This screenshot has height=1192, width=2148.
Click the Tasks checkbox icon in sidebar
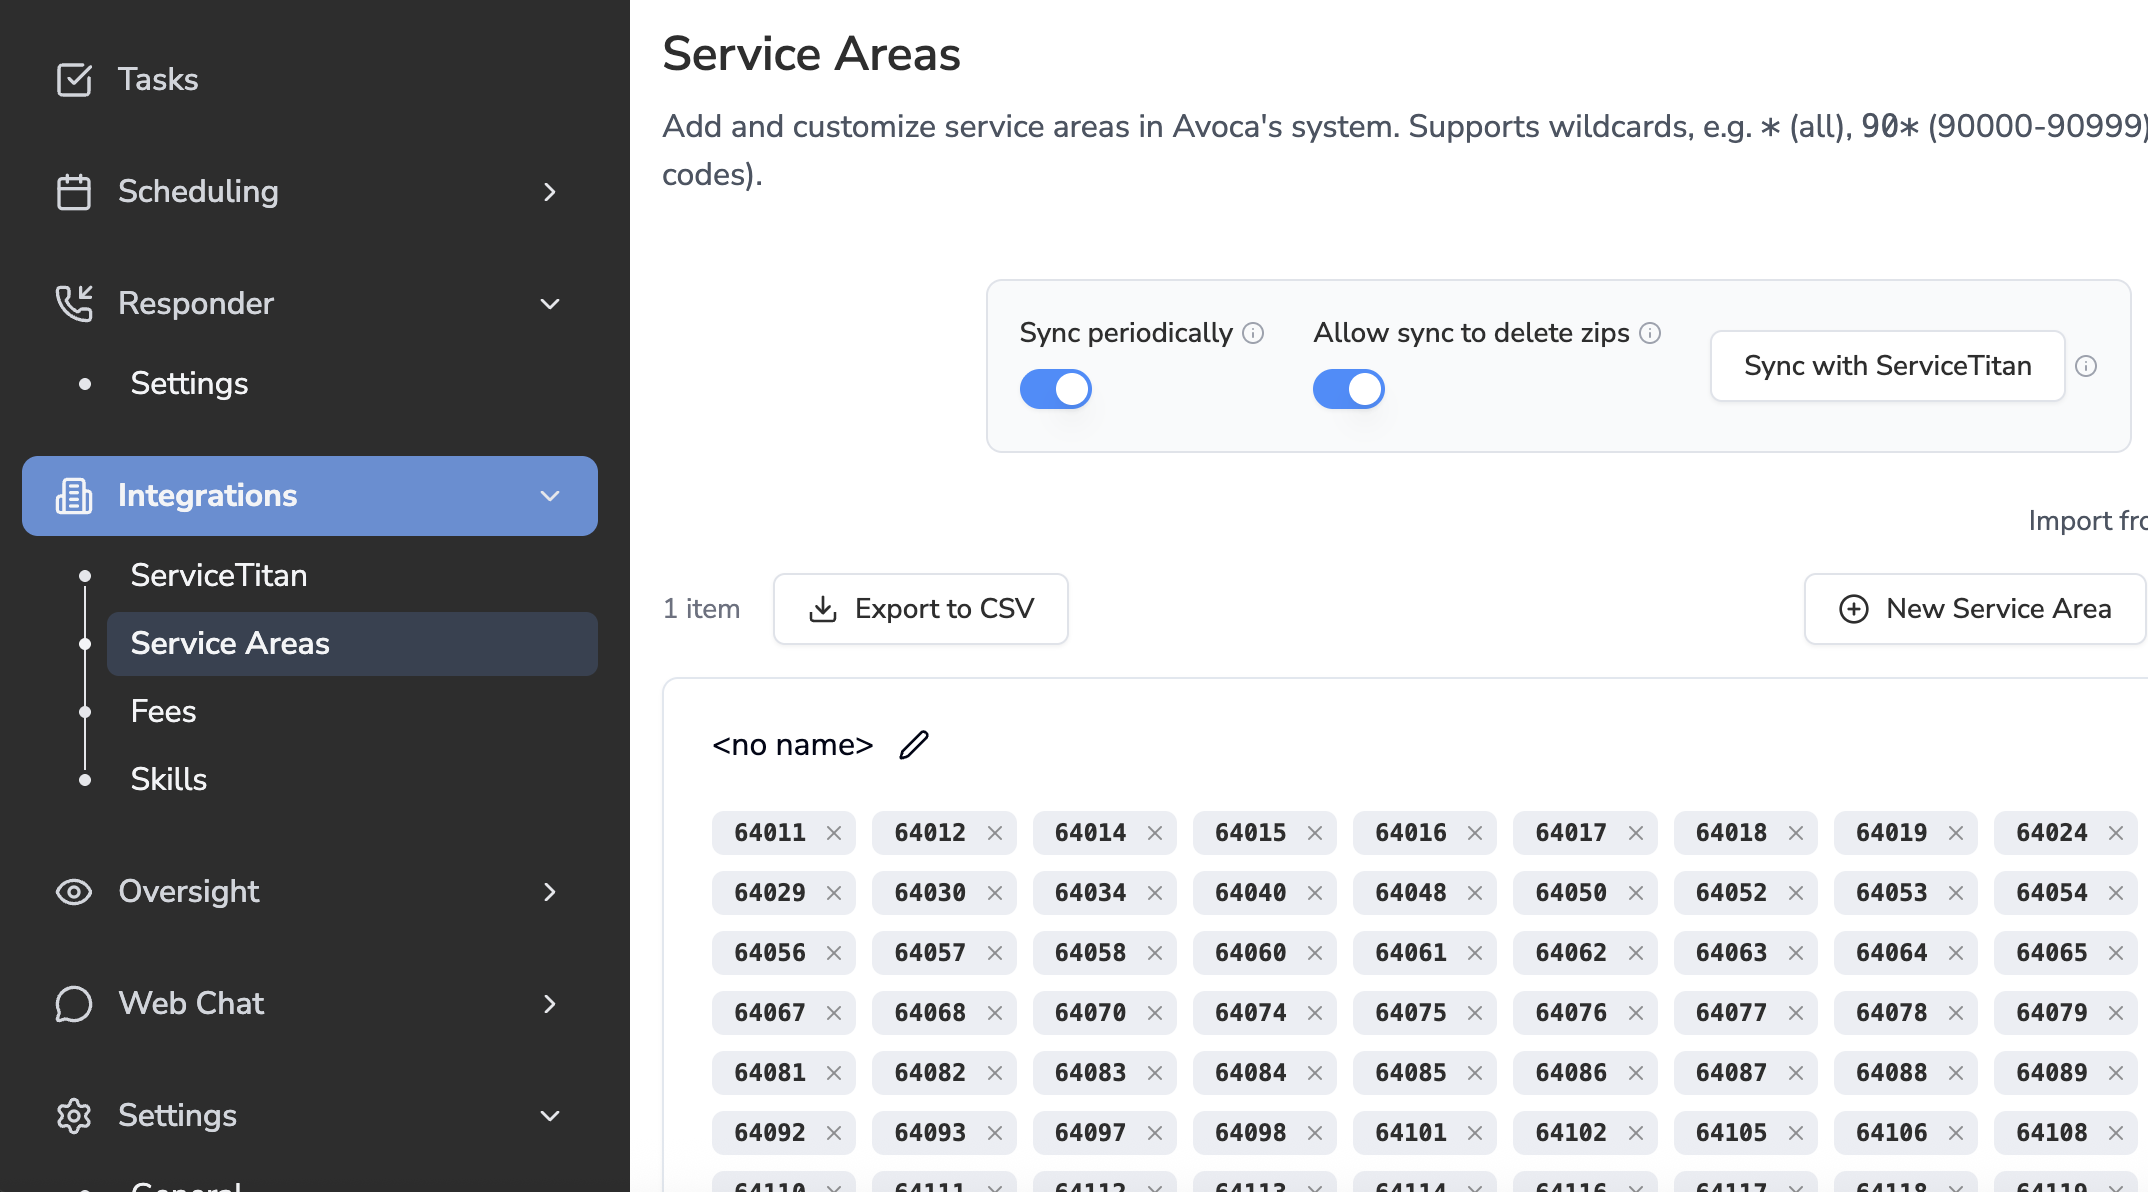tap(74, 79)
